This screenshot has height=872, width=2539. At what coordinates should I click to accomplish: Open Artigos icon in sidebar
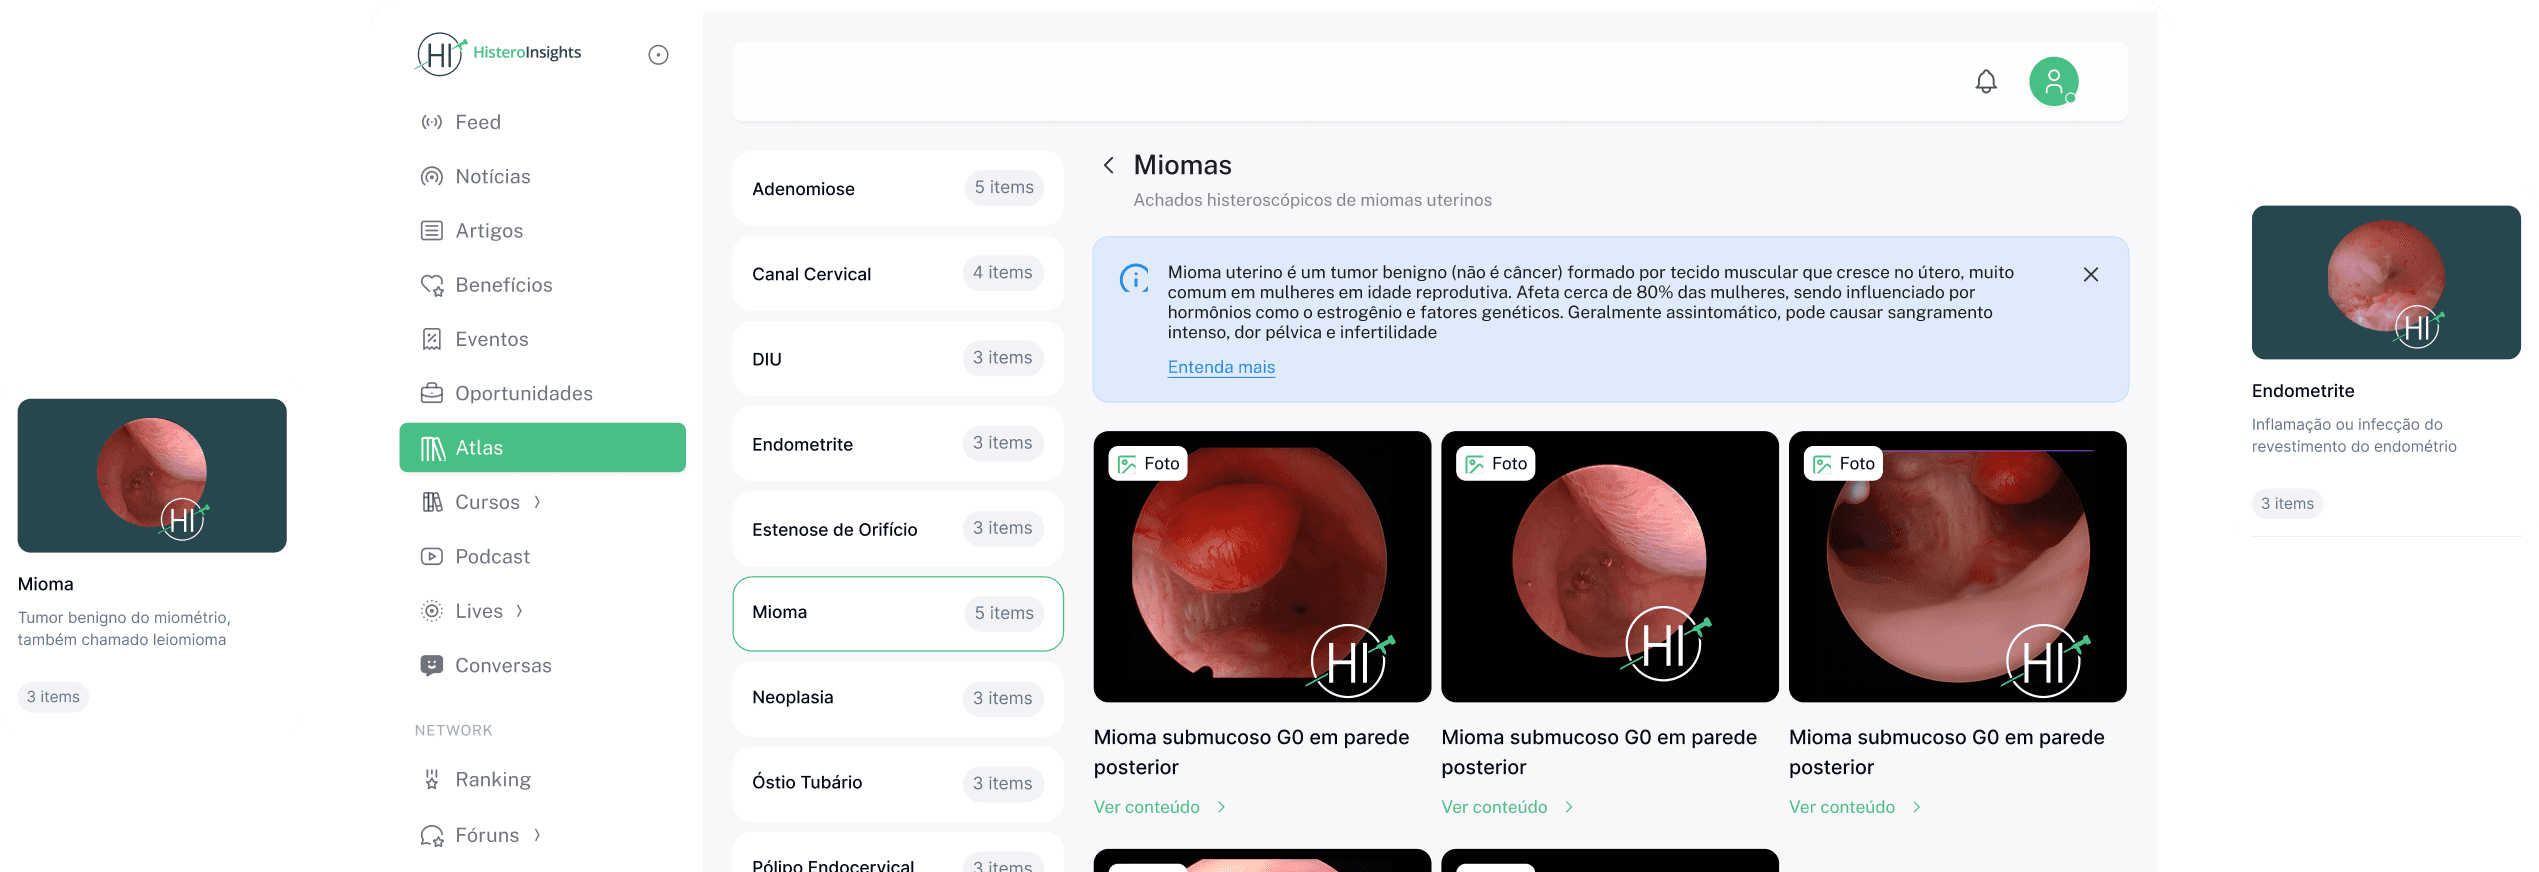pyautogui.click(x=431, y=231)
